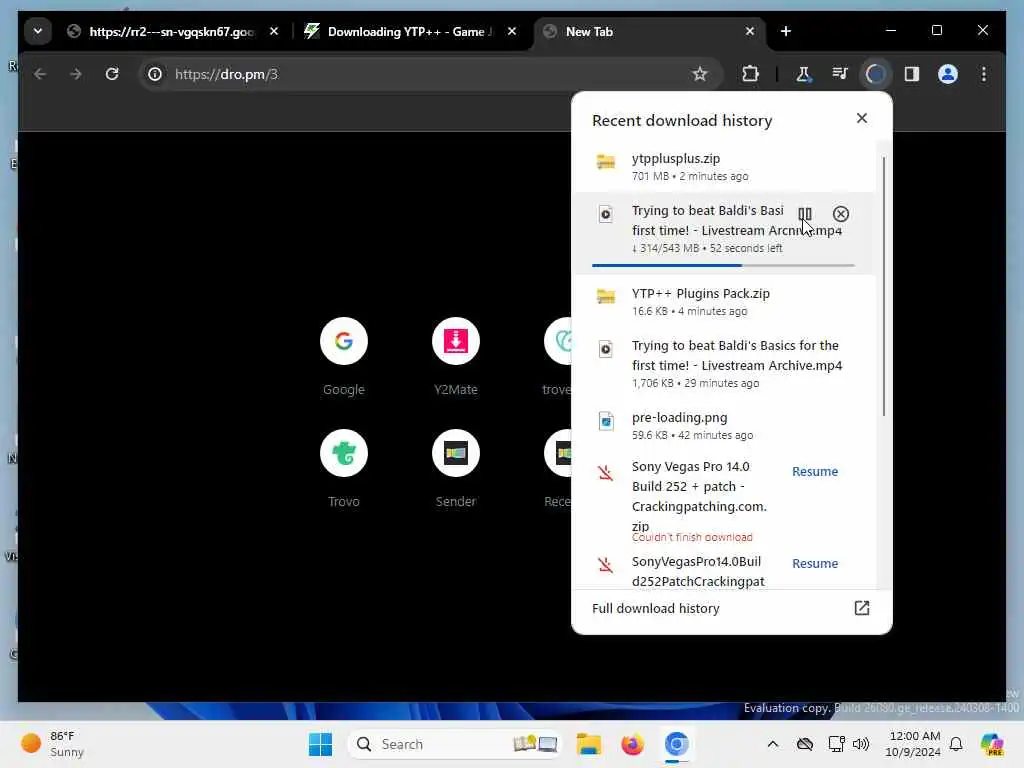The height and width of the screenshot is (768, 1024).
Task: Resume the SonyVegasPro14.0Build252 download
Action: 814,564
